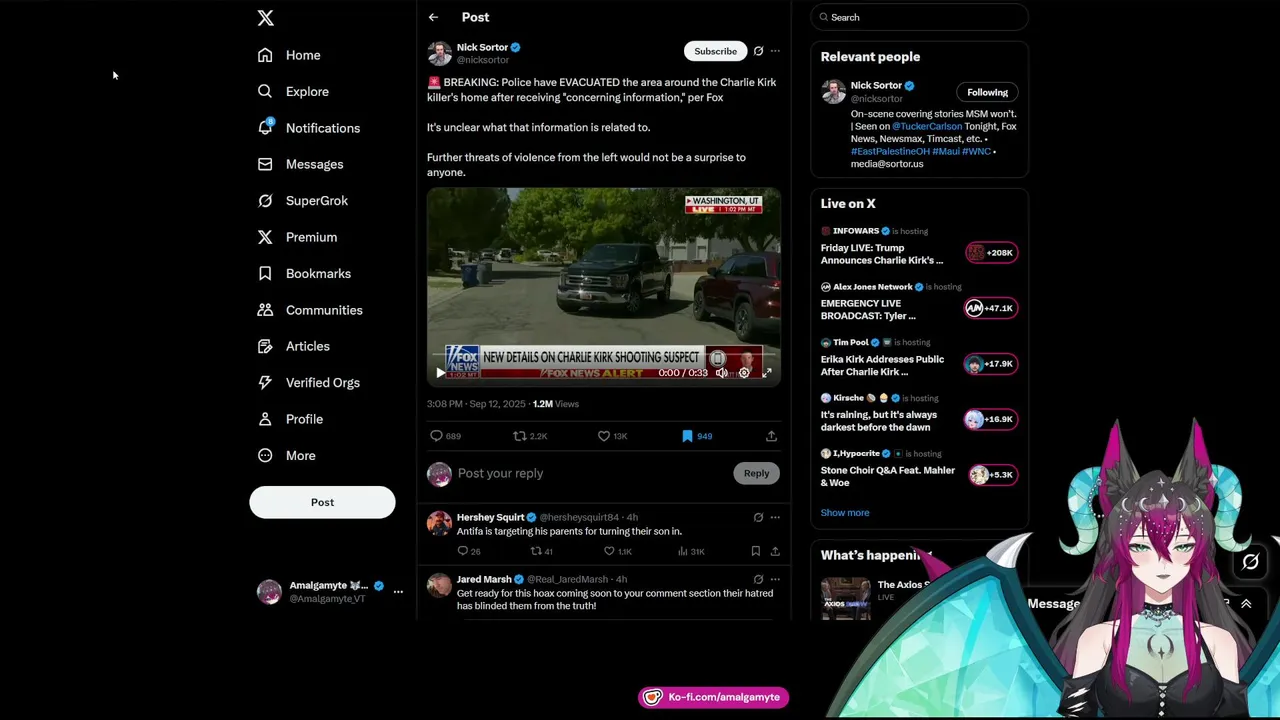Click the Communities sidebar icon
Image resolution: width=1280 pixels, height=720 pixels.
tap(265, 310)
